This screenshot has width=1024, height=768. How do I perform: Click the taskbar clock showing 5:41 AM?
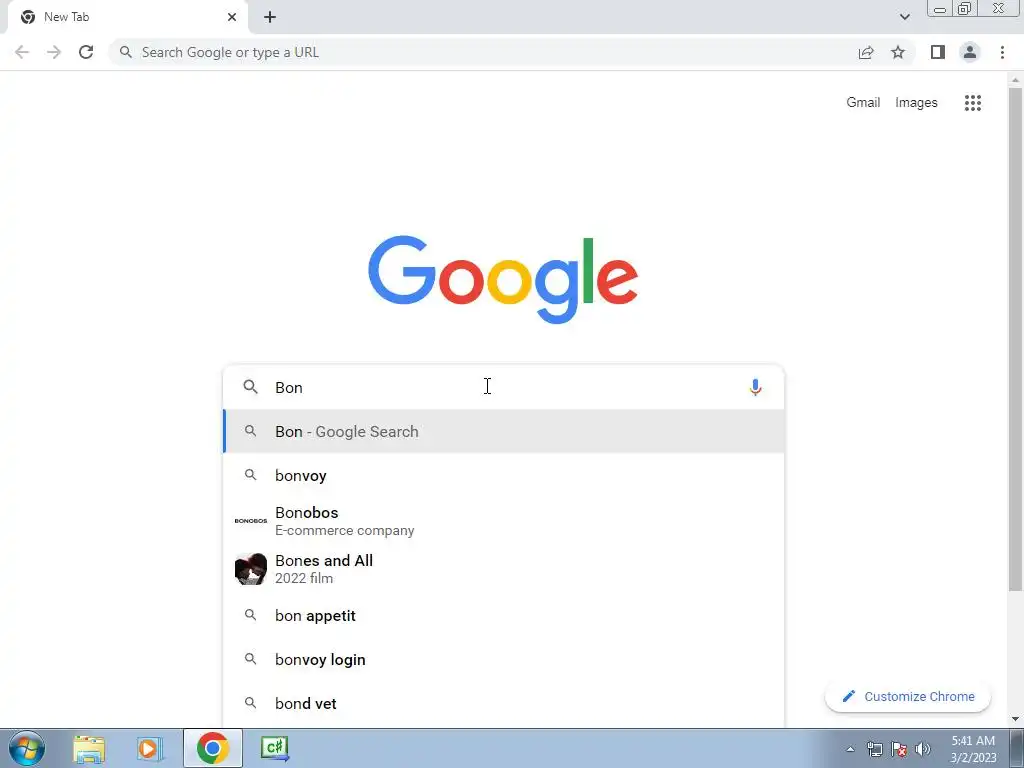973,749
